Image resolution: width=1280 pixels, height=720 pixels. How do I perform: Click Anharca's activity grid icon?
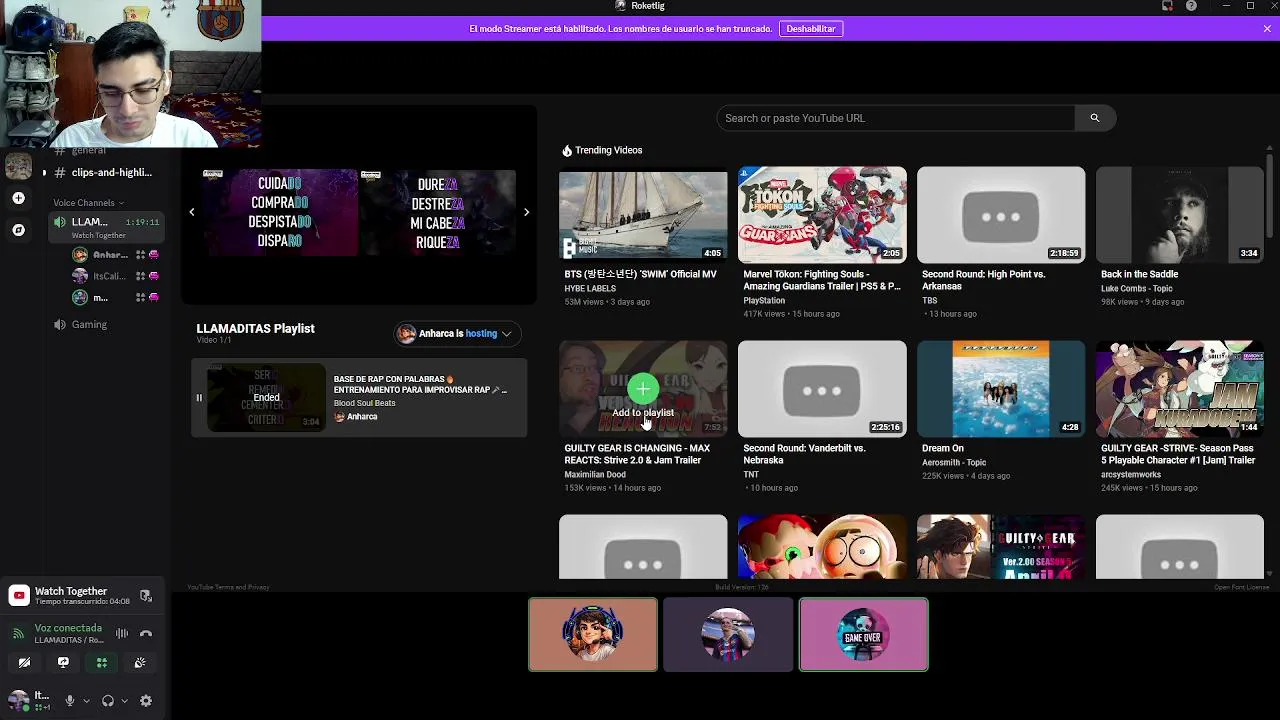click(x=140, y=255)
